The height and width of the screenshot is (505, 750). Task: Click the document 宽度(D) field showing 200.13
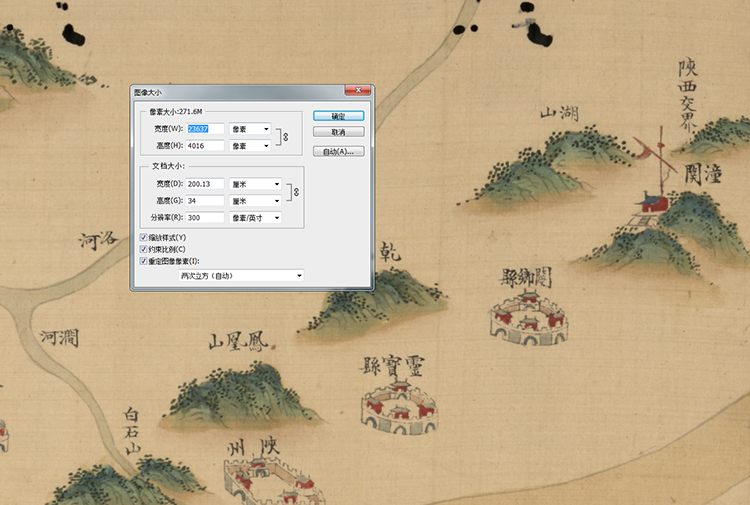[x=205, y=184]
